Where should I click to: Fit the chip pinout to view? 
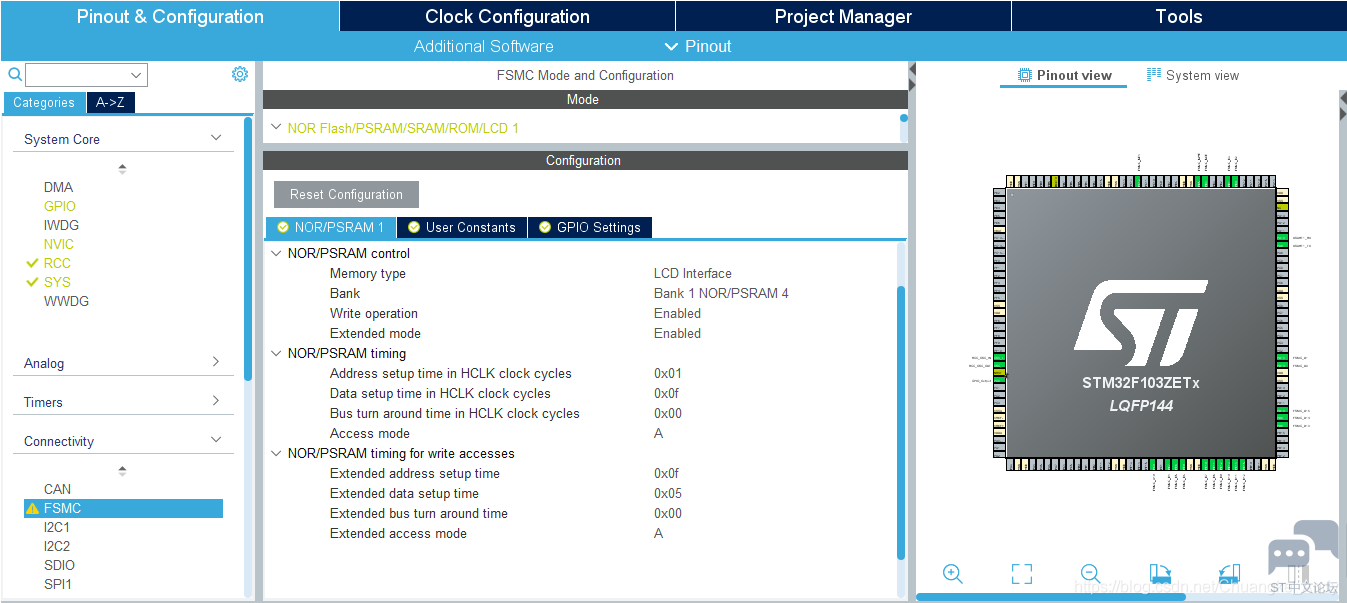tap(1021, 574)
